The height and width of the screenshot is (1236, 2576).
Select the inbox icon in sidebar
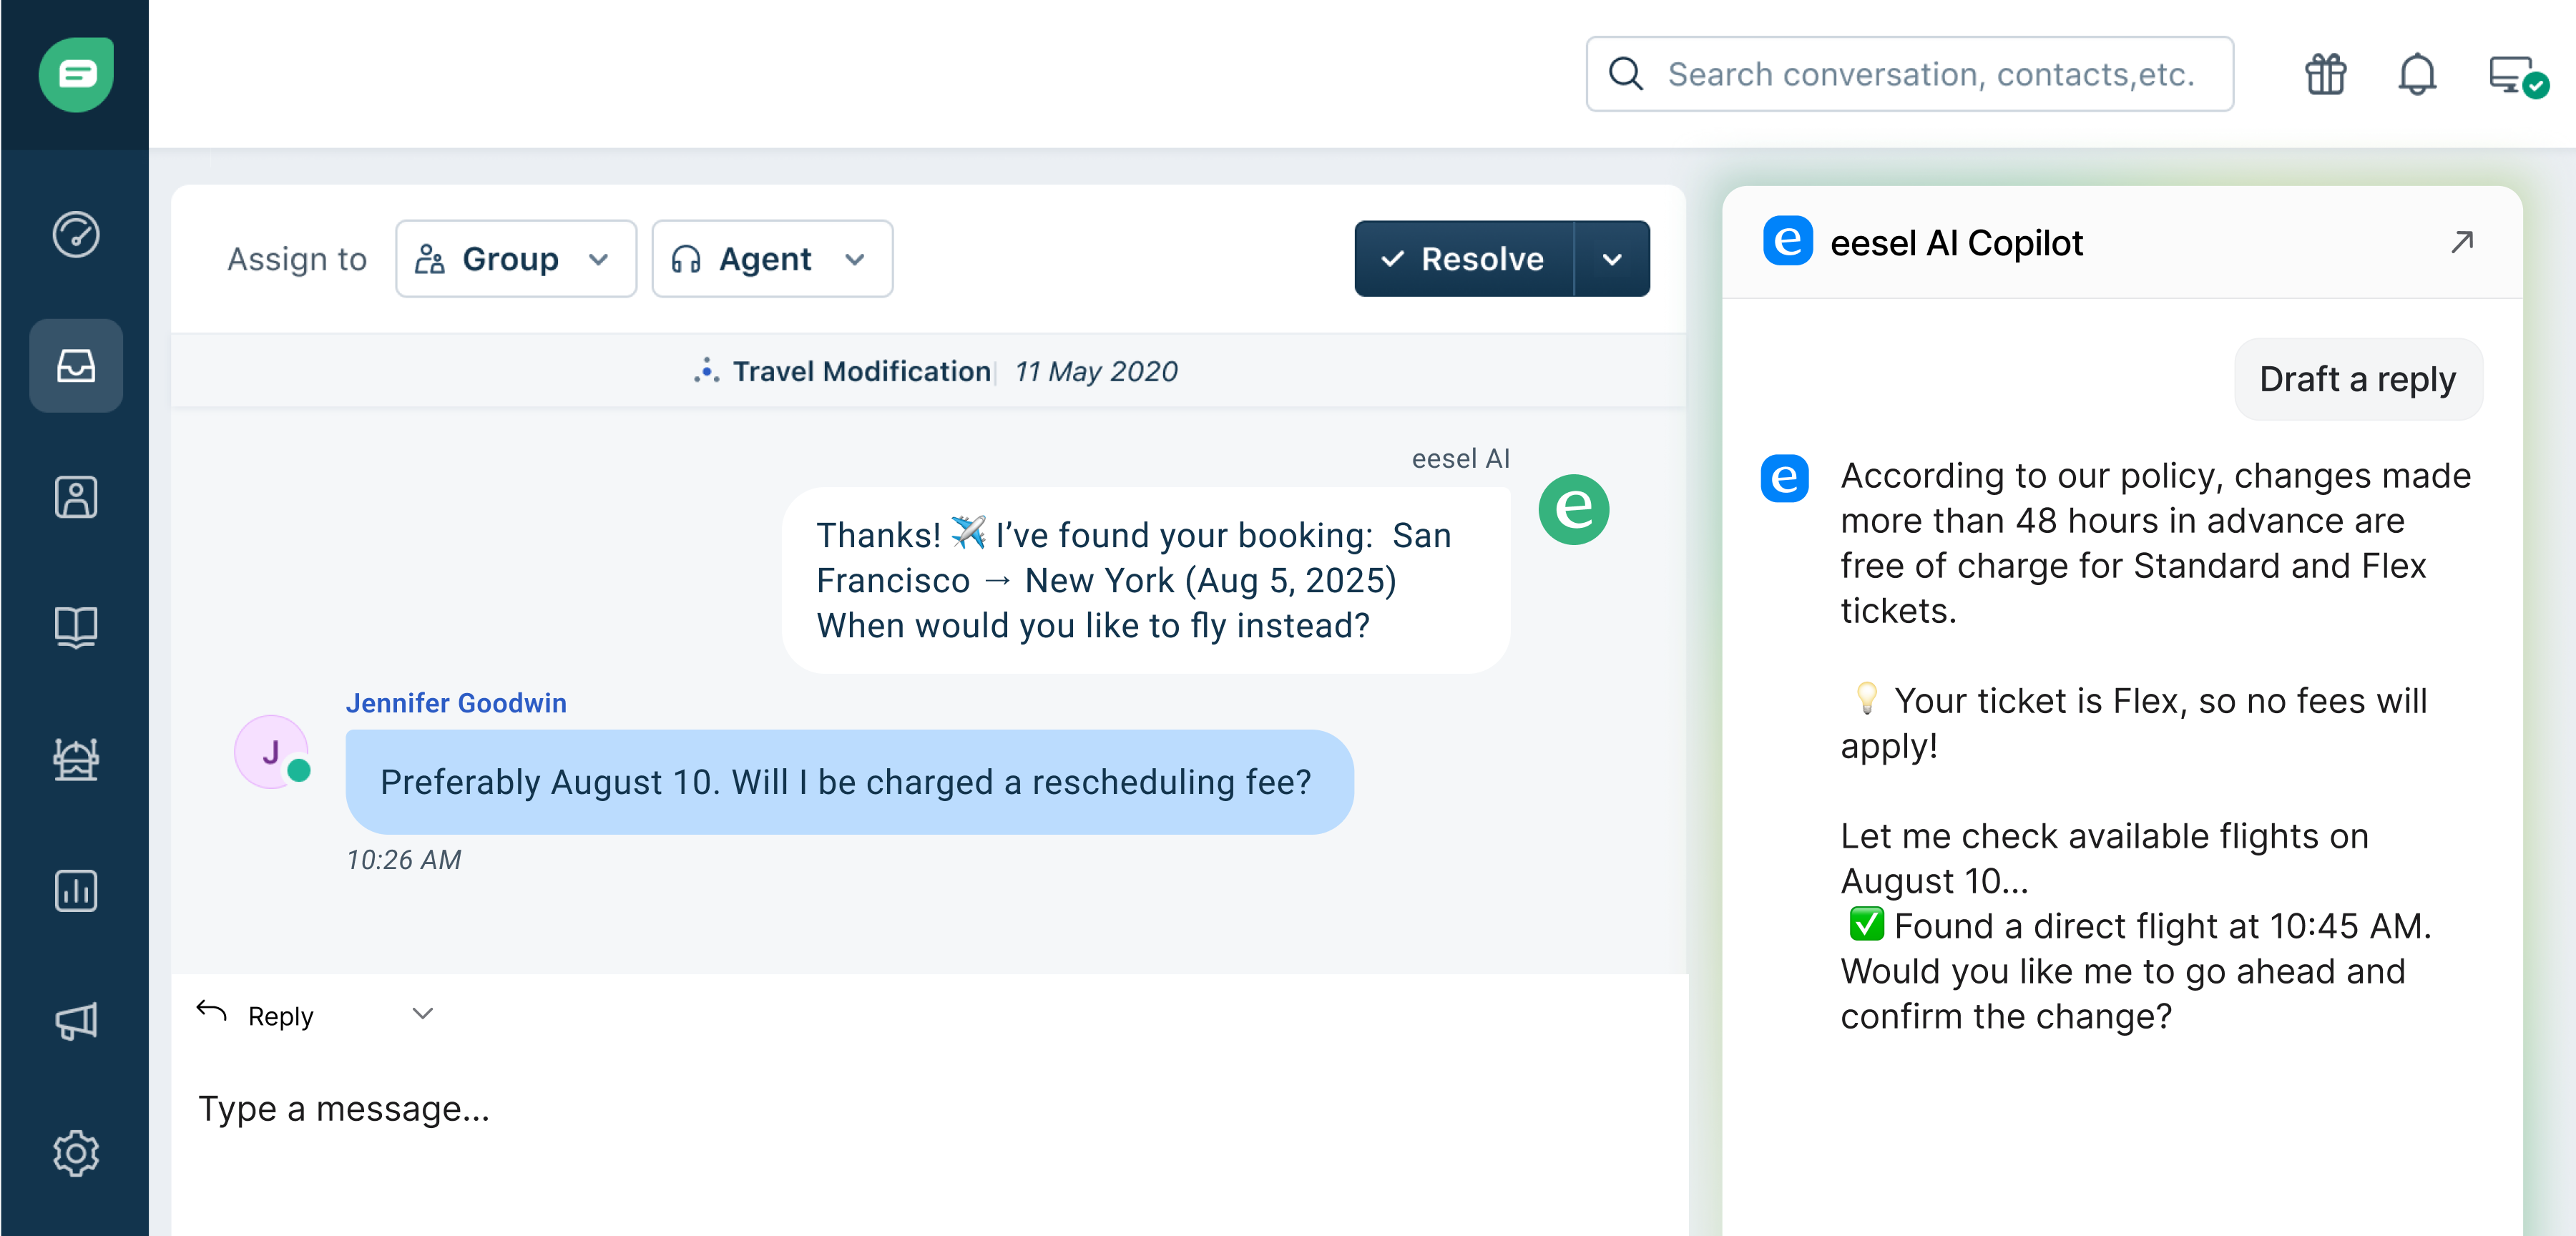pyautogui.click(x=75, y=366)
